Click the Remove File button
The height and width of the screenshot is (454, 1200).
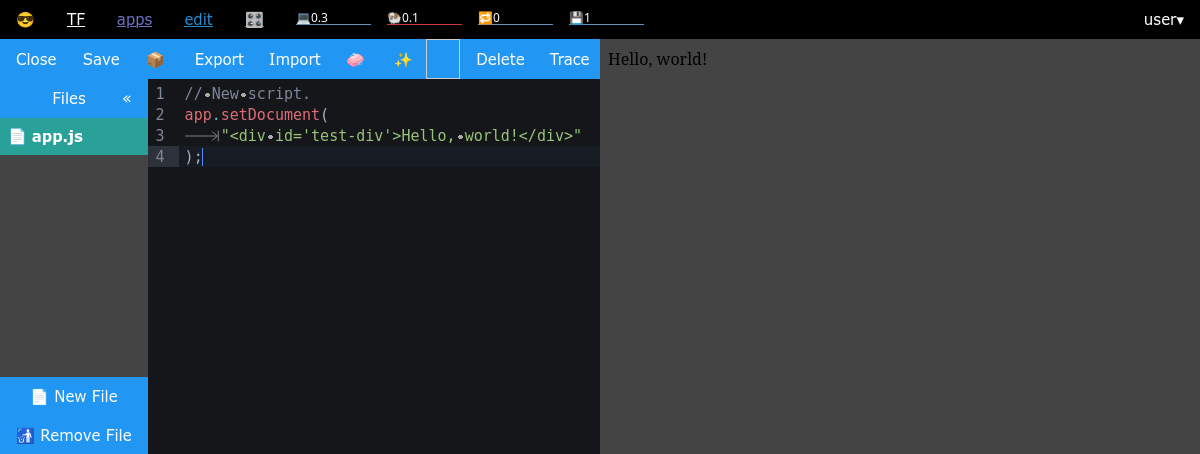[74, 435]
